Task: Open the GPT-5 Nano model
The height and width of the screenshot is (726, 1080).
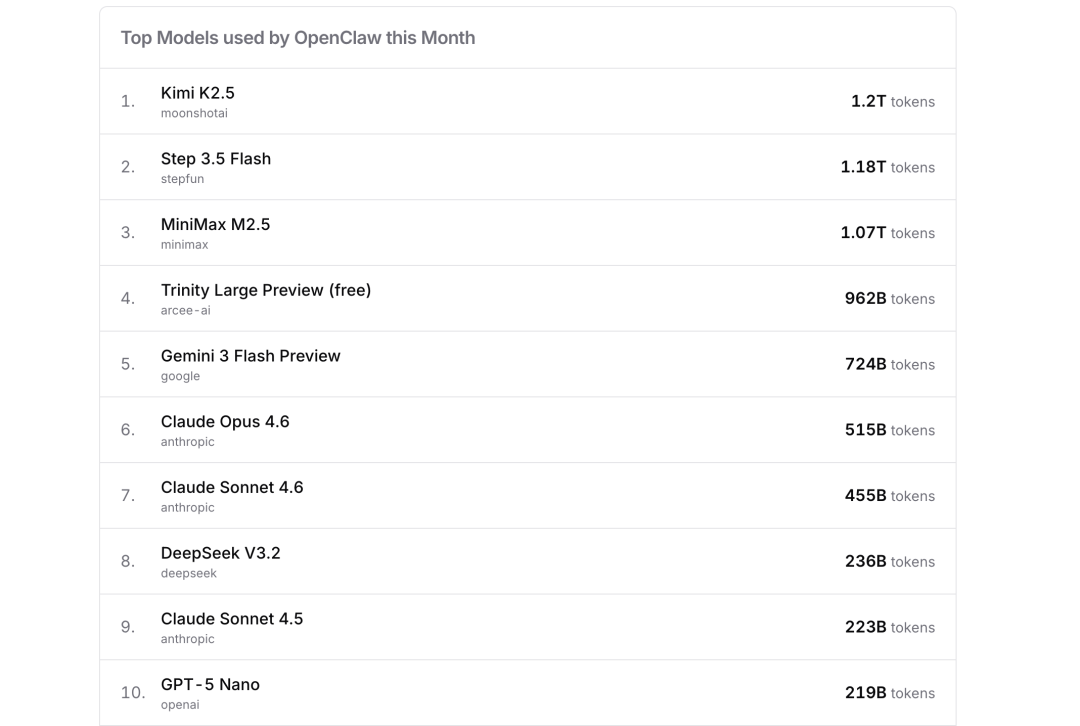Action: (210, 685)
